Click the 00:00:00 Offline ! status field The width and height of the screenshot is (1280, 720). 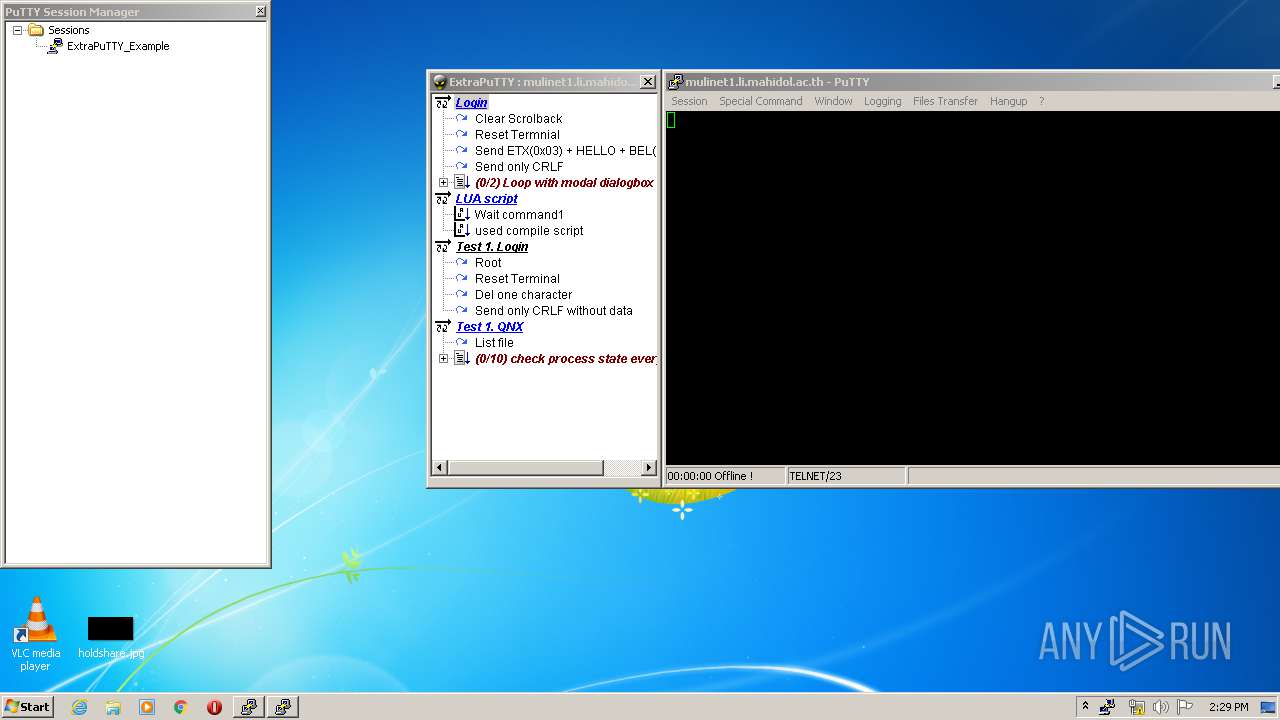[x=725, y=476]
